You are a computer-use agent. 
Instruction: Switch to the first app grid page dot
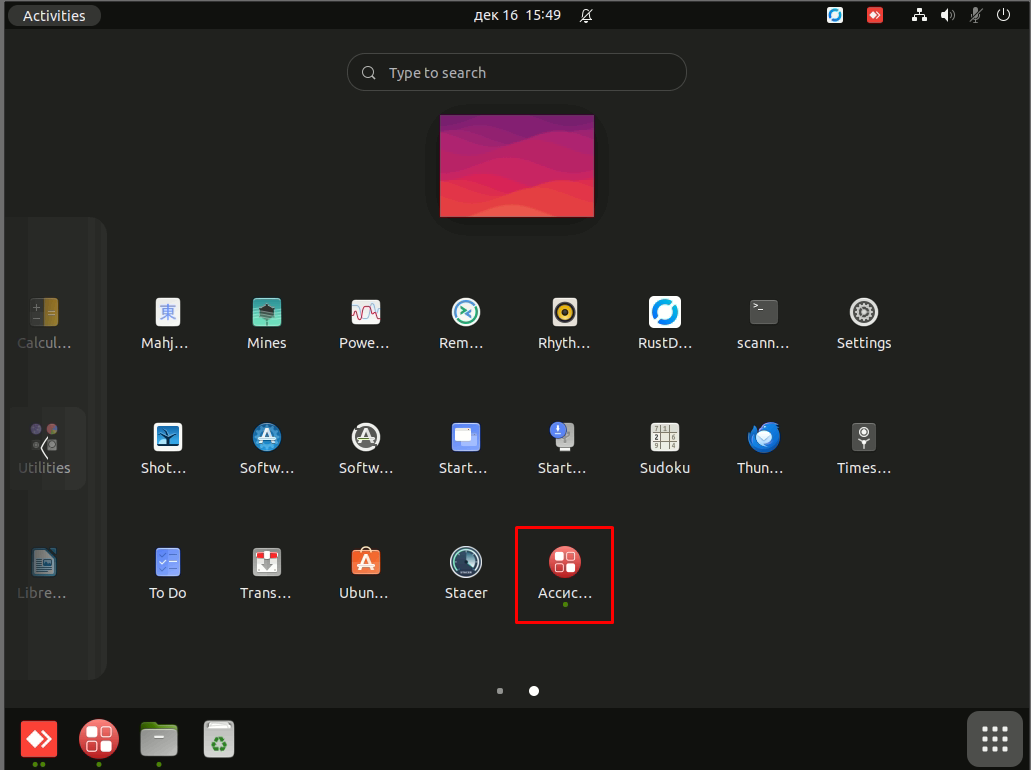click(500, 690)
